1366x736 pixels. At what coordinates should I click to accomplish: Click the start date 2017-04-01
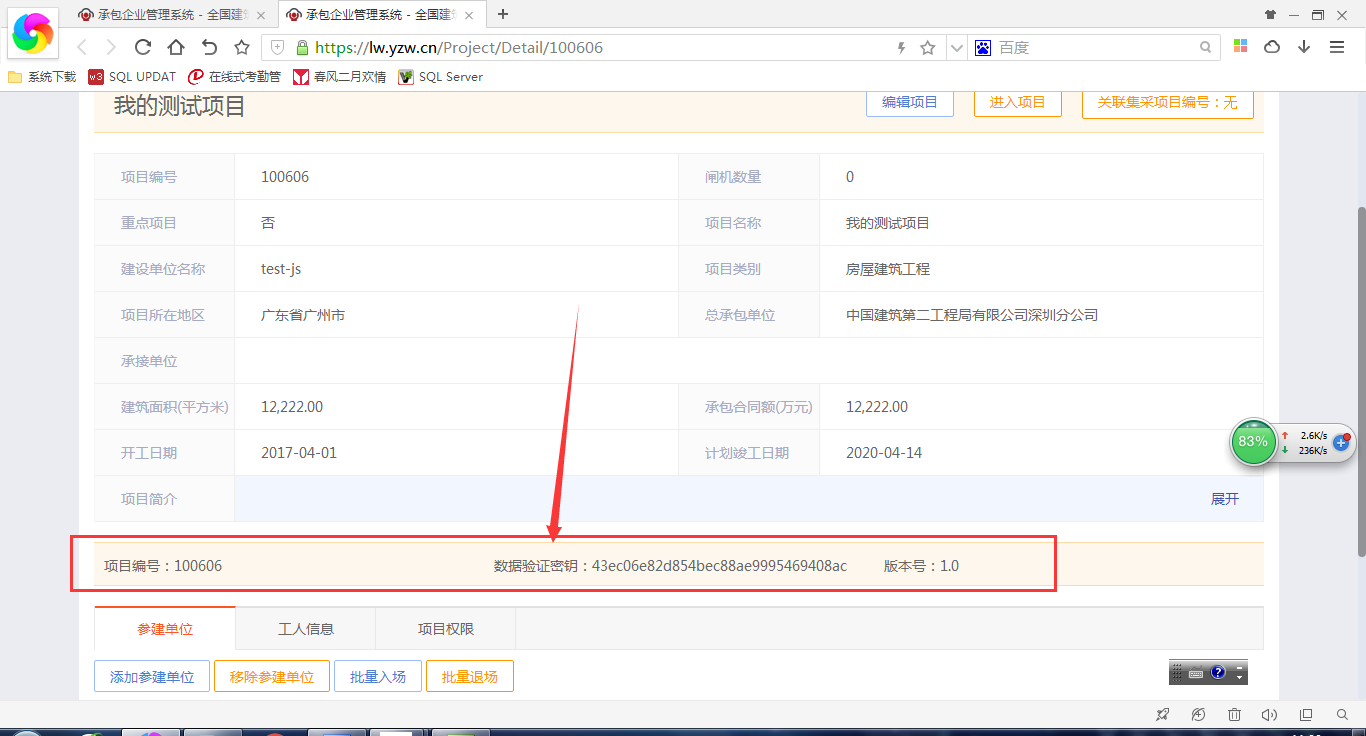299,453
